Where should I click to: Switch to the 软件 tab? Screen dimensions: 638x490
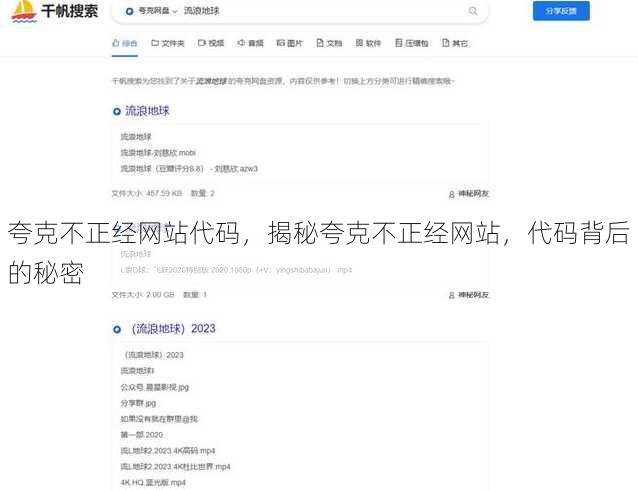[x=368, y=43]
